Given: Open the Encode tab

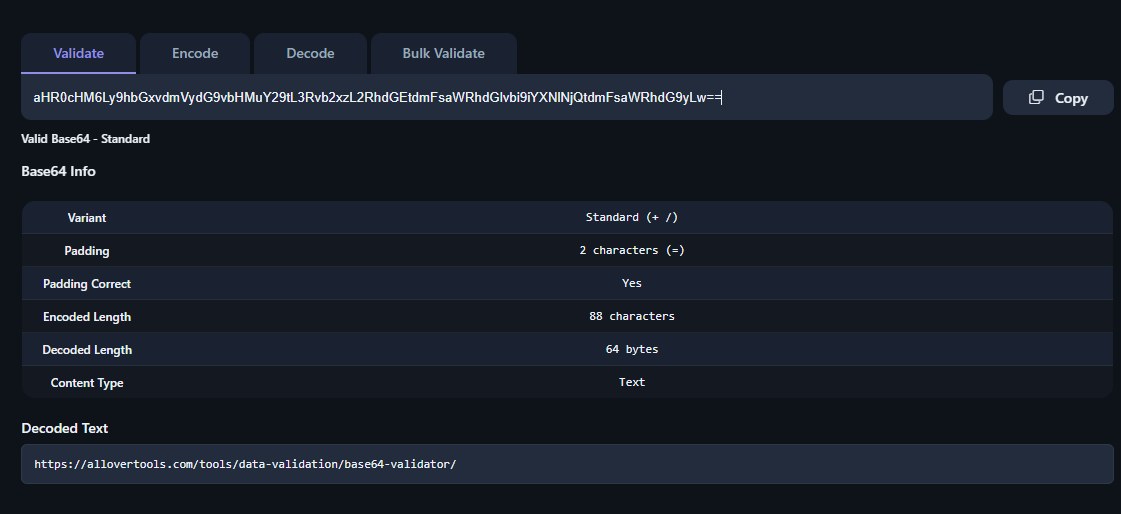Looking at the screenshot, I should tap(195, 54).
